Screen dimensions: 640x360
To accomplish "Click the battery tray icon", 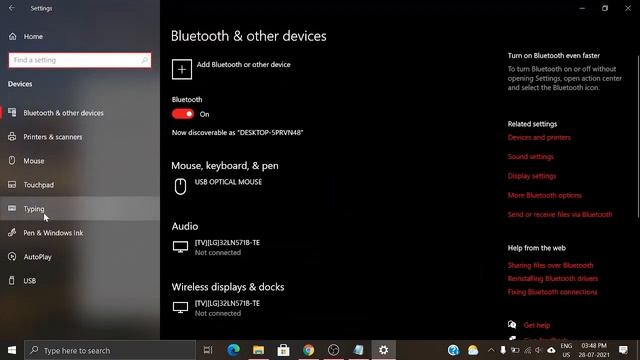I will click(x=516, y=350).
